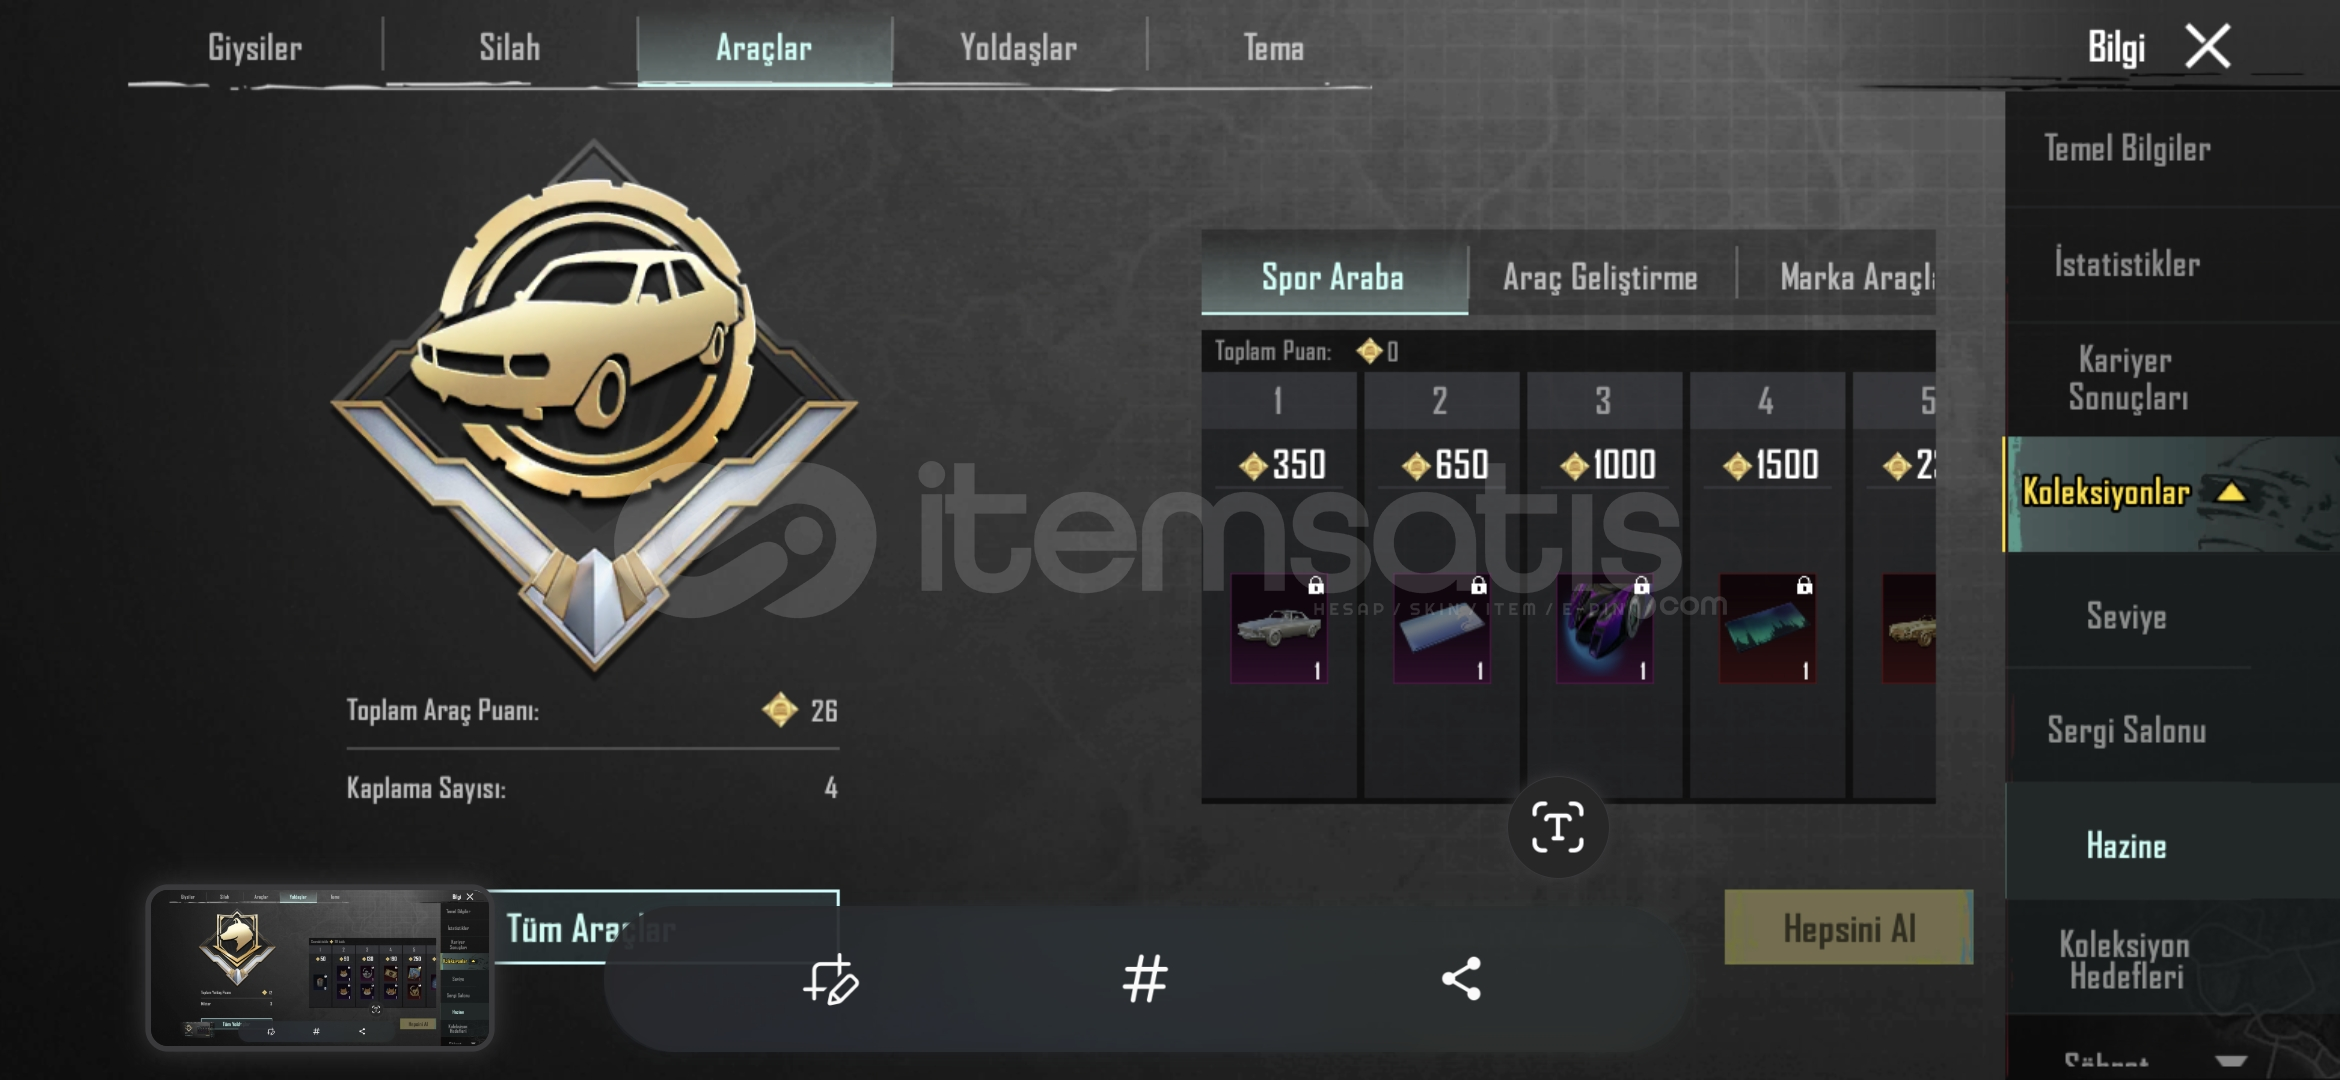Tap the screenshot edit pencil icon
The image size is (2340, 1080).
830,979
